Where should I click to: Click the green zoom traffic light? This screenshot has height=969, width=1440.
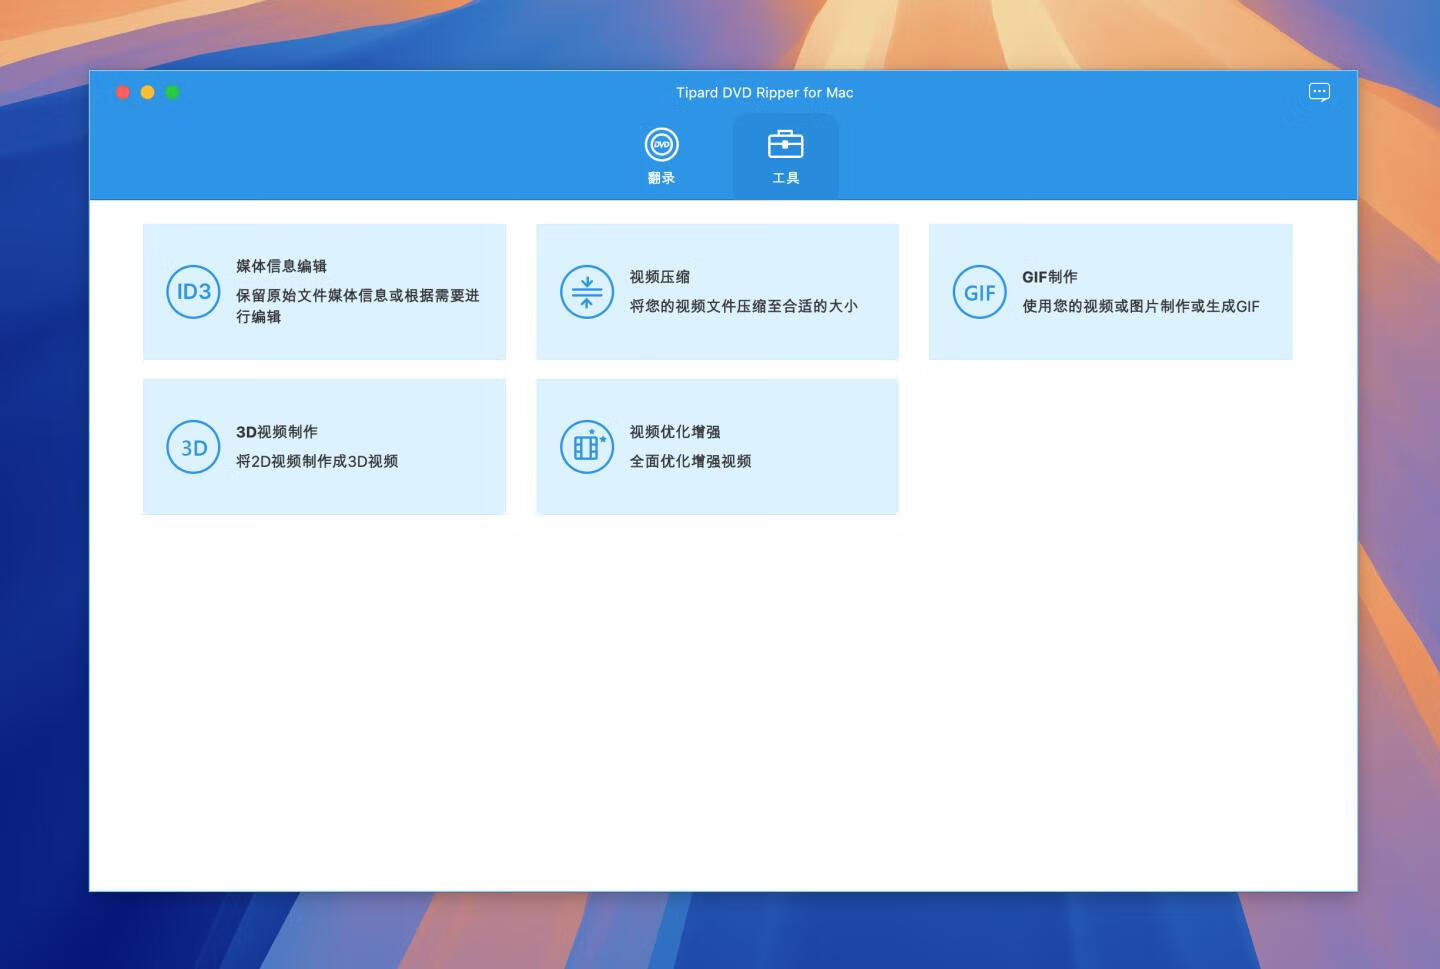[x=173, y=92]
